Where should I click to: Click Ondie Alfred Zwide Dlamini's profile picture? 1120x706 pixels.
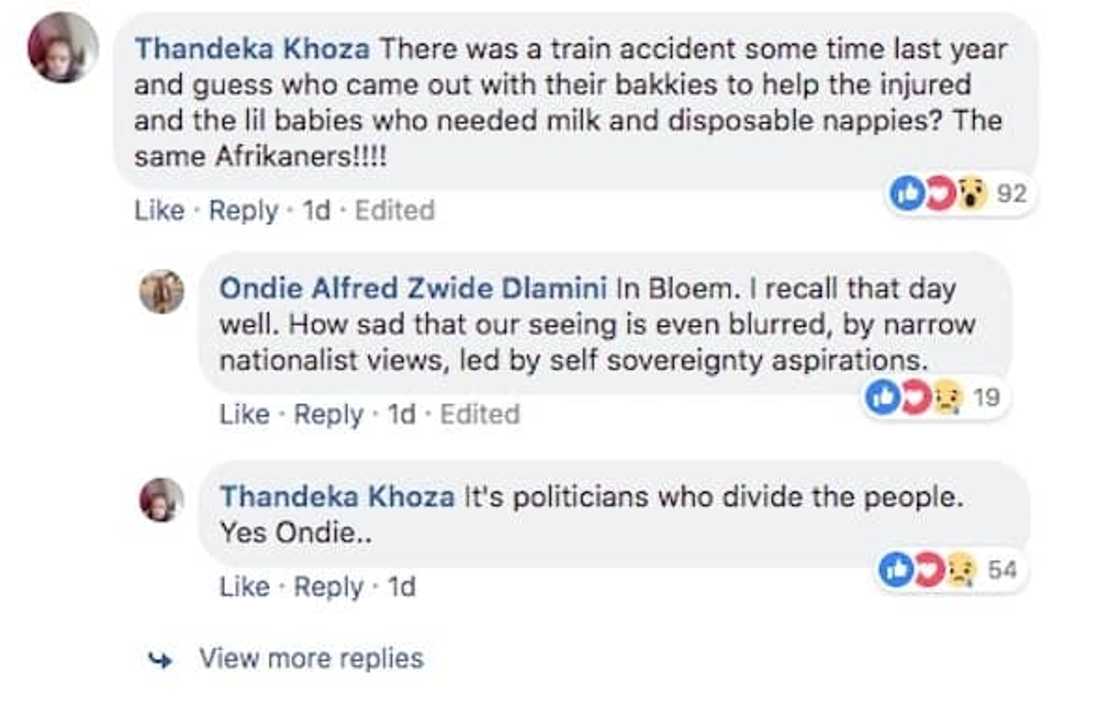click(x=161, y=292)
